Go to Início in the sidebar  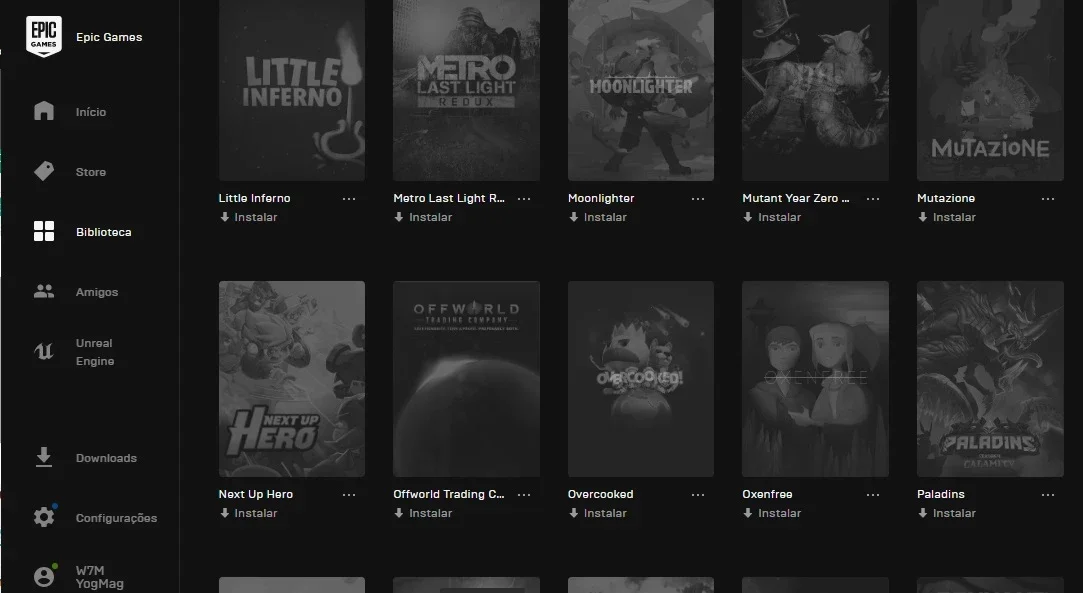click(90, 112)
